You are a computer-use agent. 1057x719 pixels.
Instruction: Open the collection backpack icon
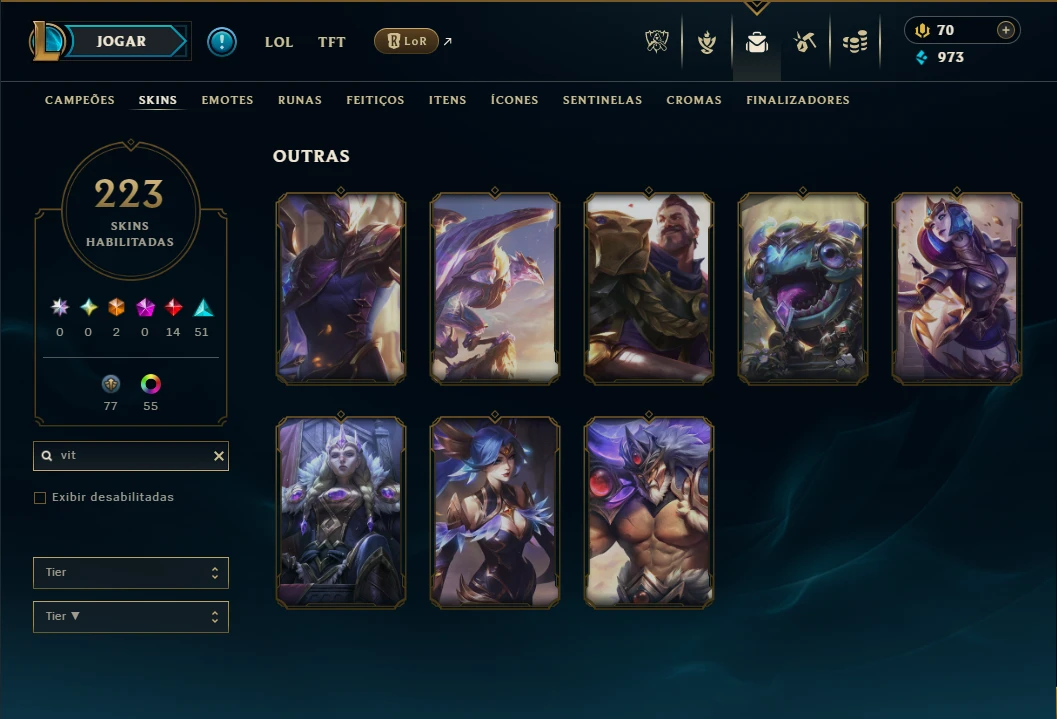coord(757,42)
